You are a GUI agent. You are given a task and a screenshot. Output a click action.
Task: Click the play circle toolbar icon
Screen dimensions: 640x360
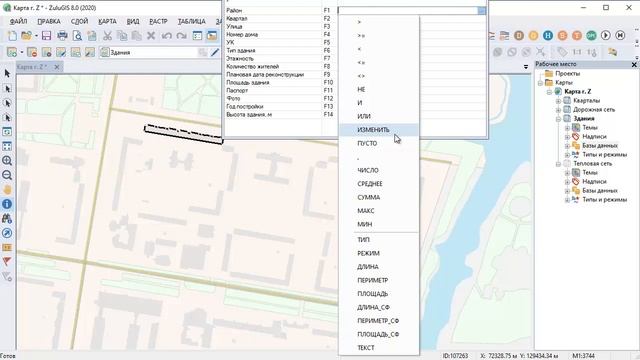pyautogui.click(x=606, y=36)
